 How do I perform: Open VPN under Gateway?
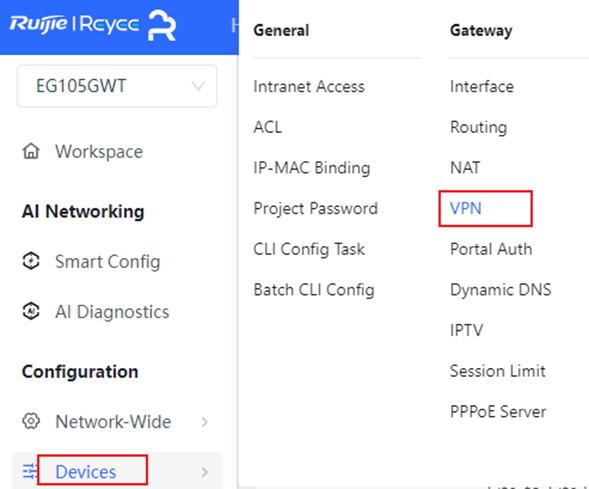coord(466,208)
